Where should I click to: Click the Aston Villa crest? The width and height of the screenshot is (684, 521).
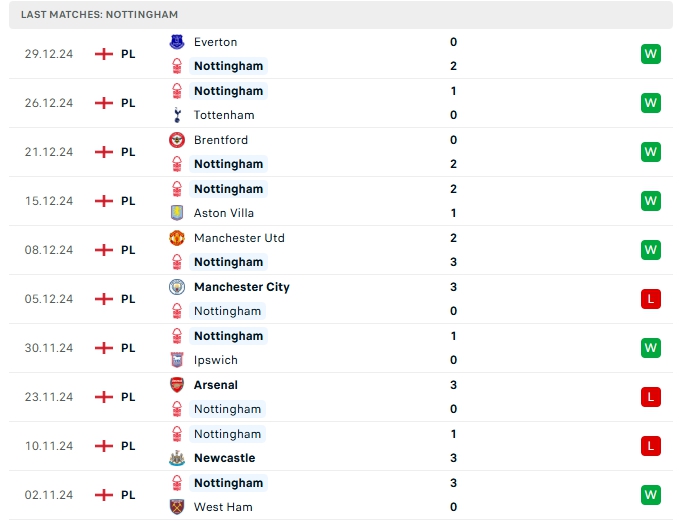(x=177, y=213)
